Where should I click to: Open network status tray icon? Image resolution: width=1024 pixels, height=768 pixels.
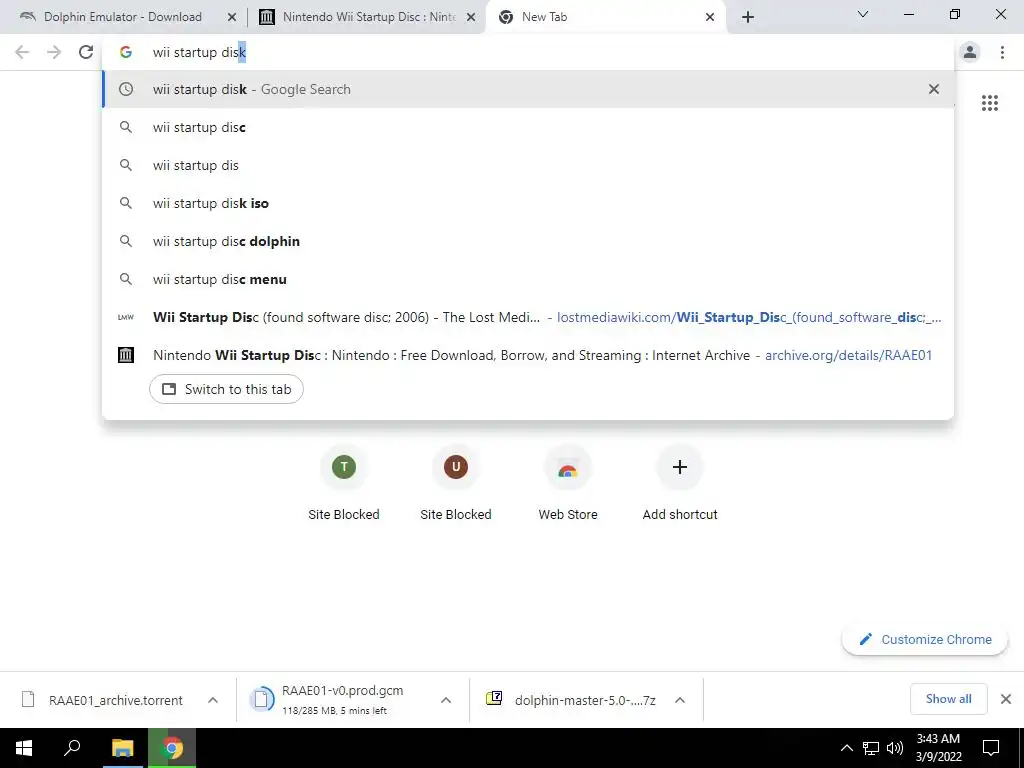pyautogui.click(x=871, y=748)
